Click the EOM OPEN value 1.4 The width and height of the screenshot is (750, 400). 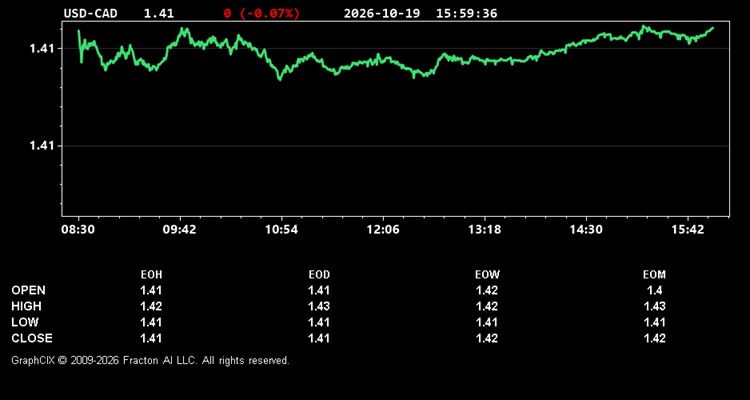click(654, 290)
